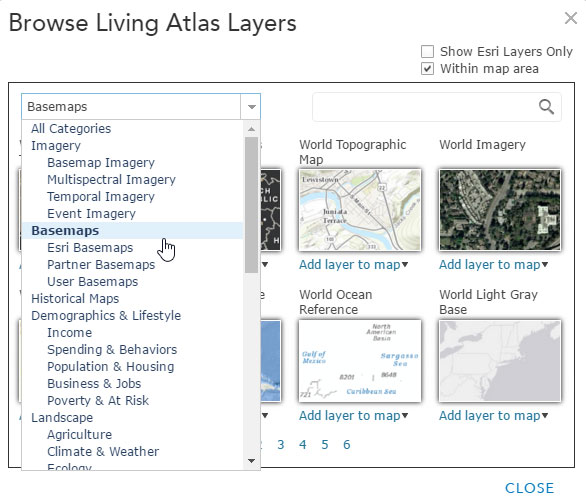This screenshot has width=586, height=496.
Task: Click the category list scroll up arrow
Action: (251, 129)
